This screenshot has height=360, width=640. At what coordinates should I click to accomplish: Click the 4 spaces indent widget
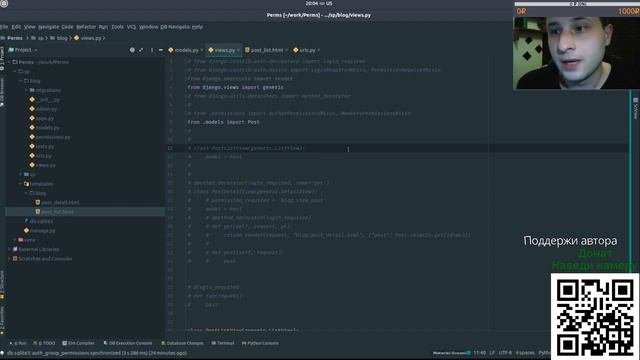[x=525, y=353]
